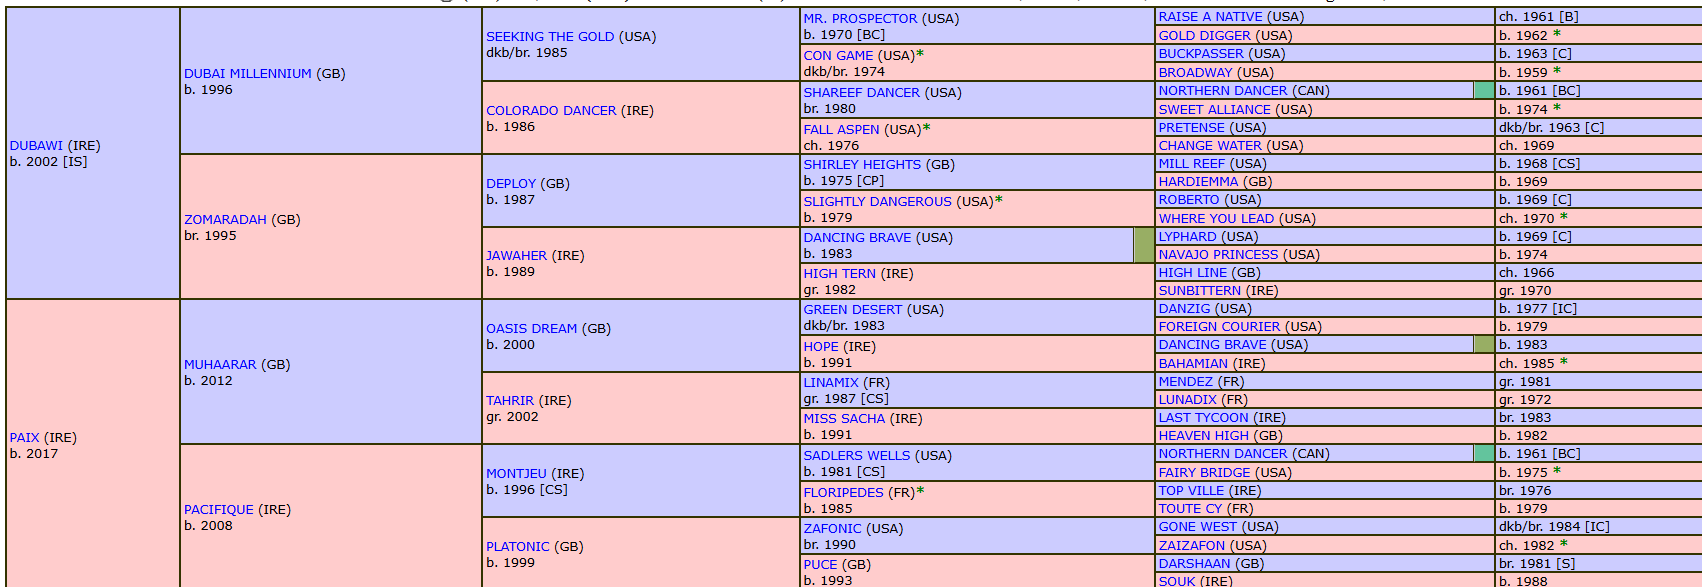Select ZOMARADAH in the pedigree
This screenshot has height=587, width=1702.
pos(225,220)
